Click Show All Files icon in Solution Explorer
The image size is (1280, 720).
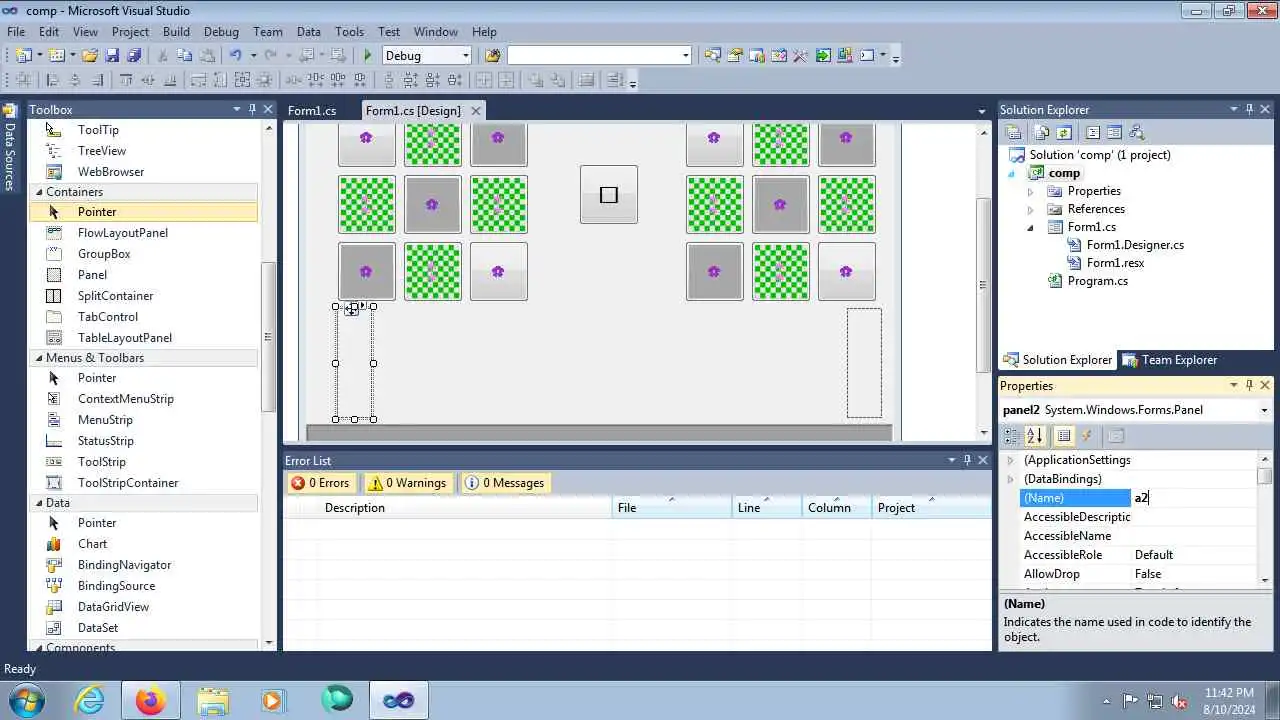click(x=1042, y=132)
